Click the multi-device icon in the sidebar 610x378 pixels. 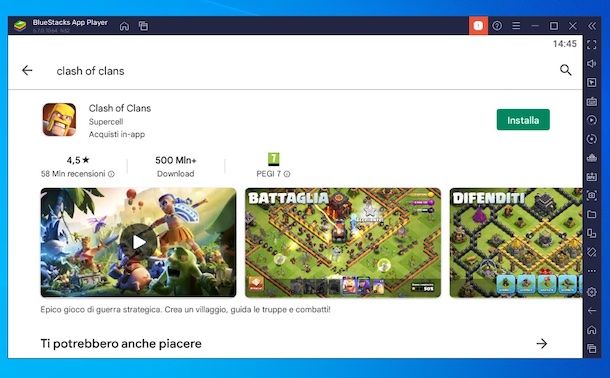592,233
